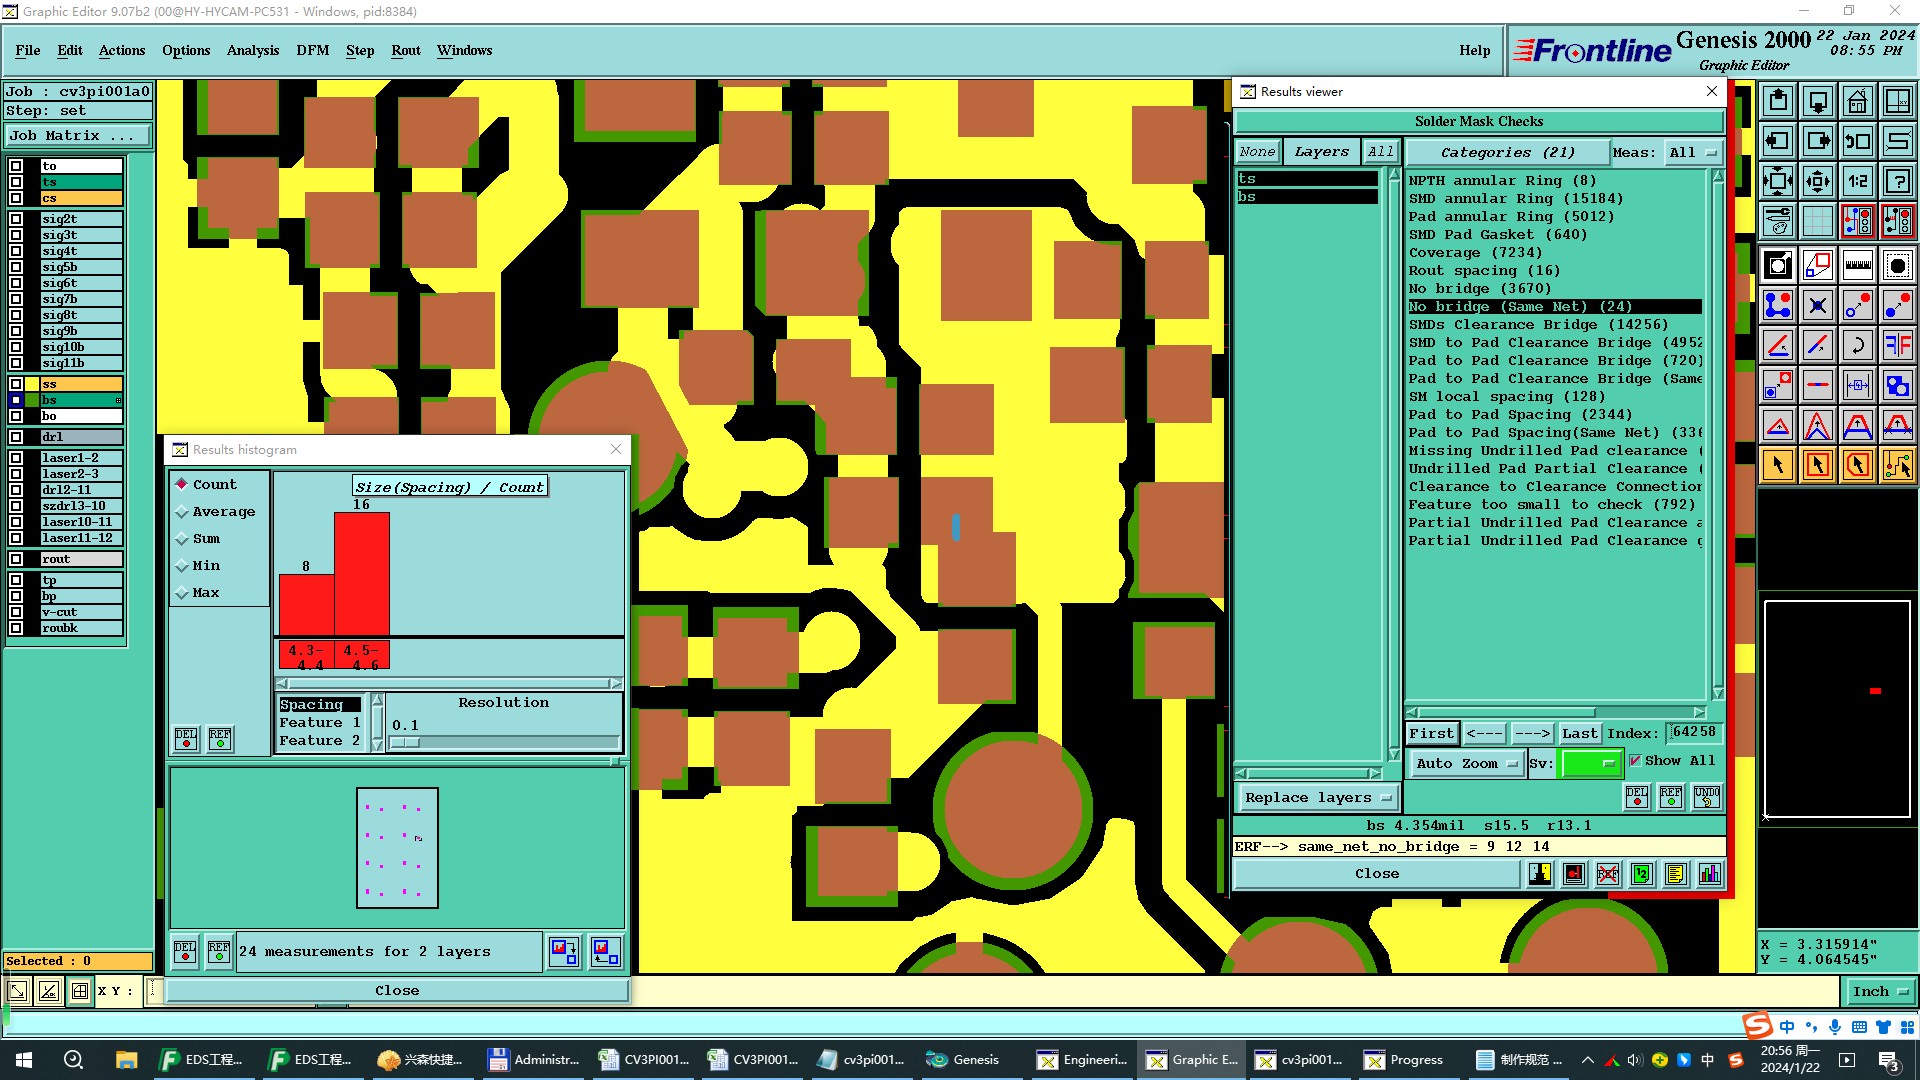Toggle visibility checkbox of sig2t layer
This screenshot has height=1080, width=1920.
[x=16, y=219]
